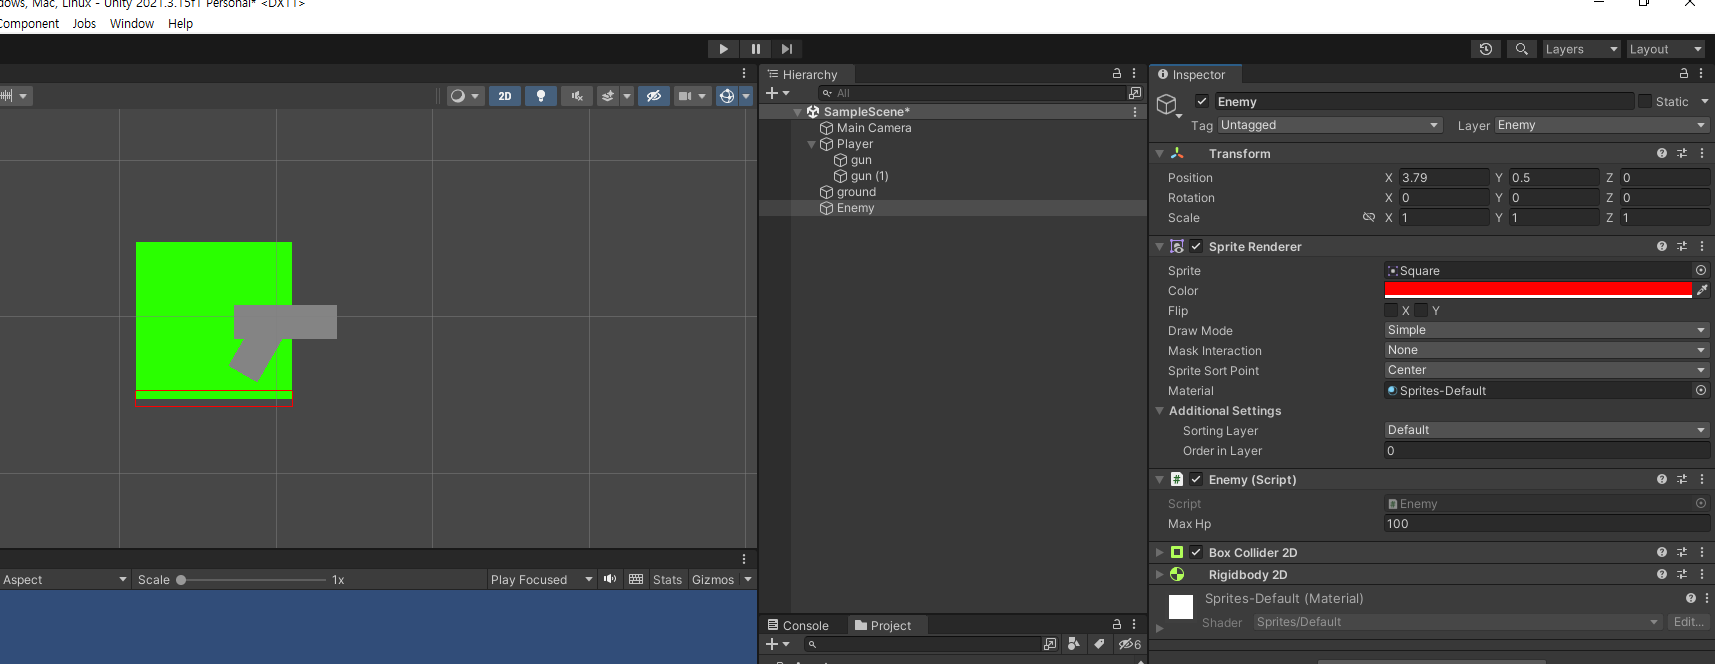The width and height of the screenshot is (1715, 664).
Task: Open the global search magnifier icon
Action: (x=1521, y=49)
